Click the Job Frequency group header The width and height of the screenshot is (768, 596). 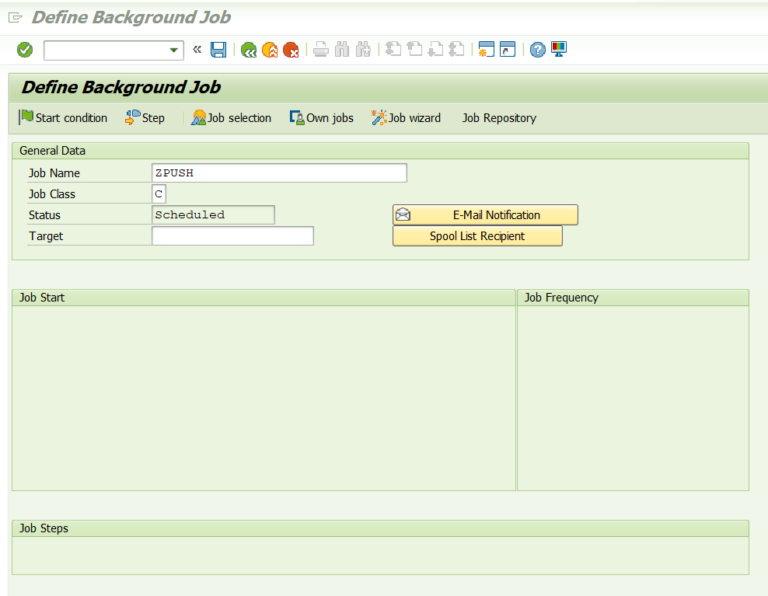[x=633, y=298]
